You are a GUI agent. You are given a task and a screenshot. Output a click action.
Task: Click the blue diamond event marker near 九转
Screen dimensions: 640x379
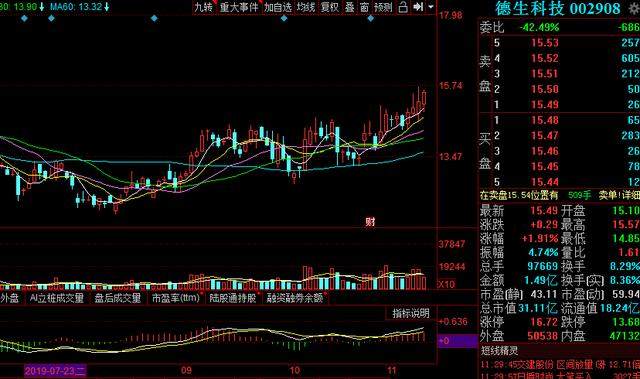(x=154, y=18)
